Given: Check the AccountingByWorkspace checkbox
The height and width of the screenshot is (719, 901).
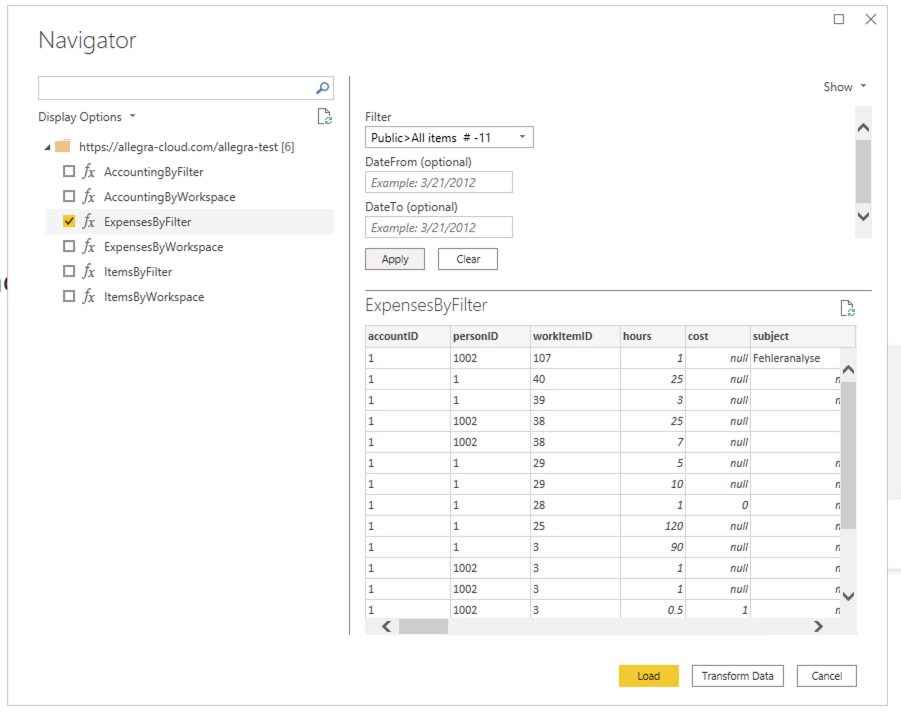Looking at the screenshot, I should pyautogui.click(x=69, y=196).
